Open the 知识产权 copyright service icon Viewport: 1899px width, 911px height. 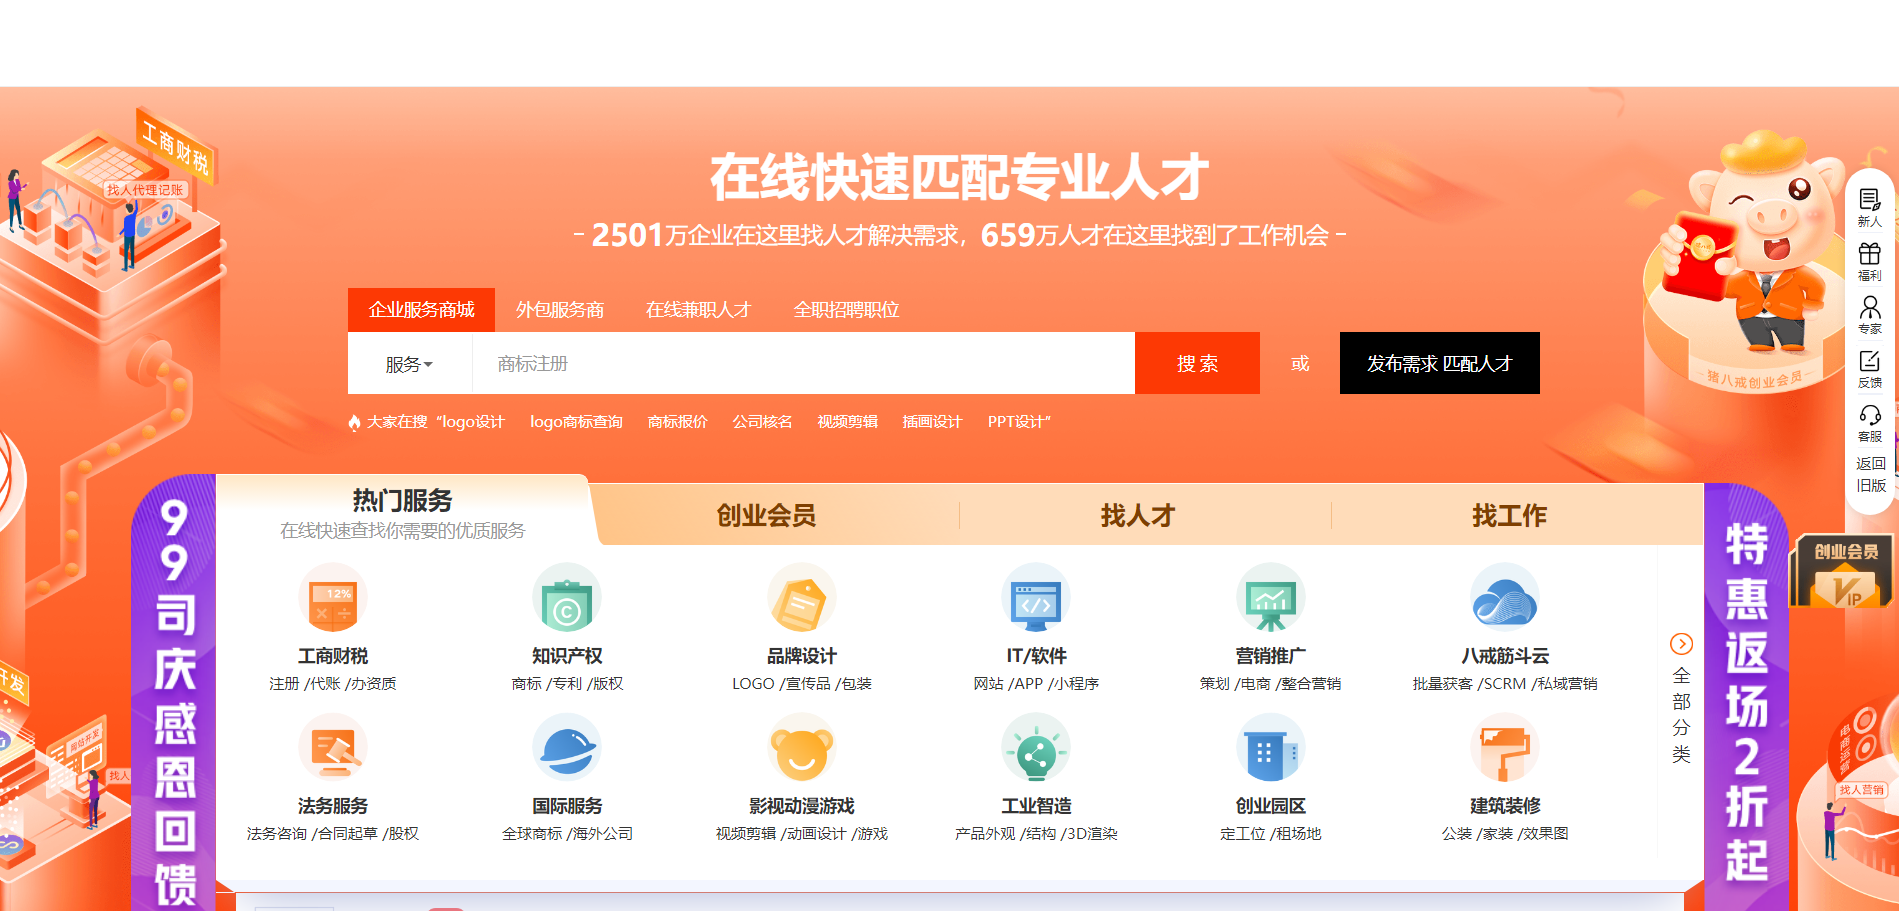point(567,598)
